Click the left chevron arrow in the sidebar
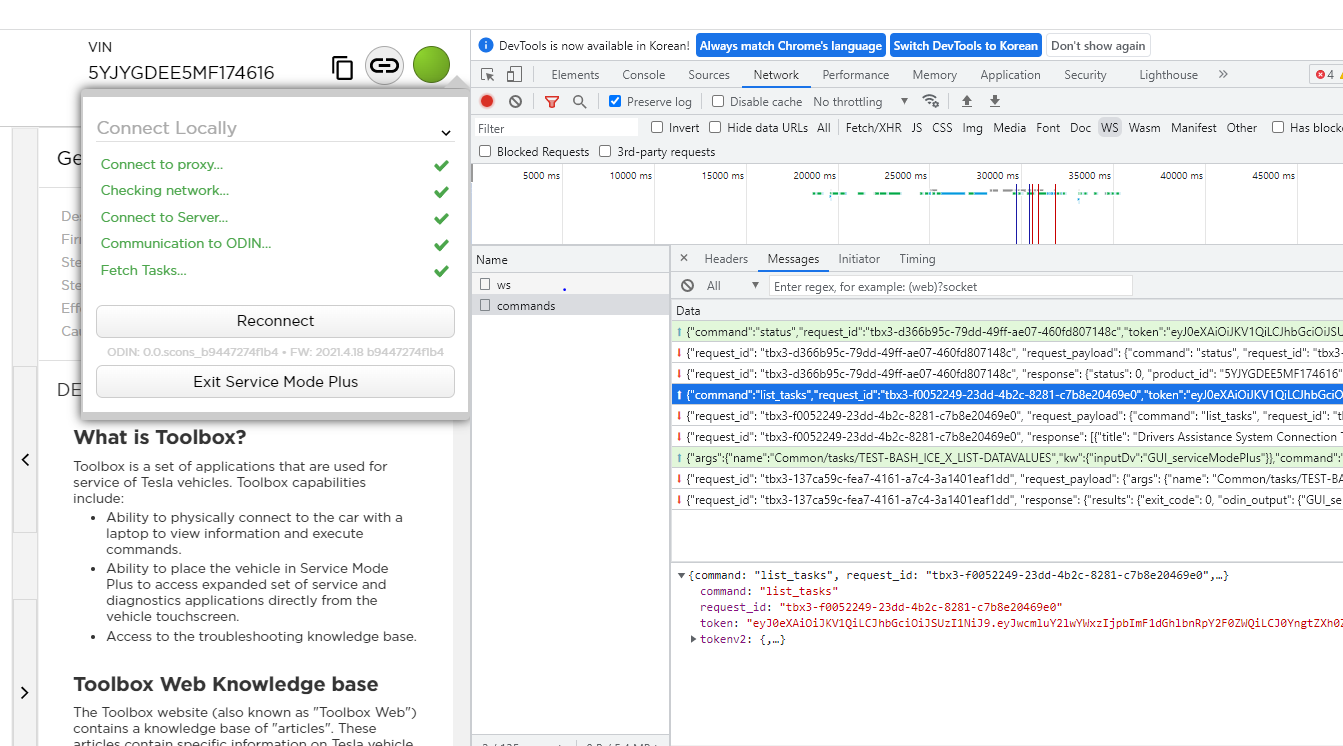The image size is (1343, 746). coord(25,460)
